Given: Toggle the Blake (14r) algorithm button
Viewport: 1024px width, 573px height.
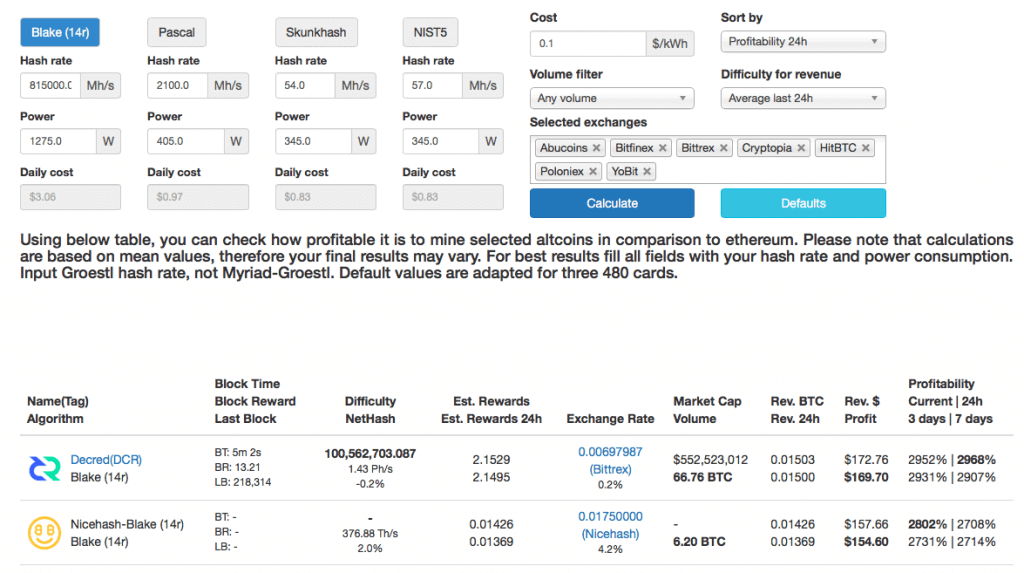Looking at the screenshot, I should (61, 33).
